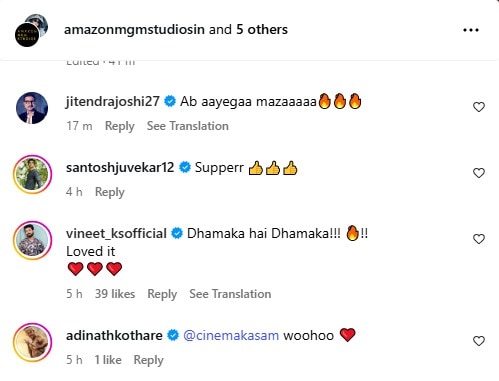Open santoshjuvekar12's story avatar
Screen dimensions: 499x381
click(x=32, y=174)
